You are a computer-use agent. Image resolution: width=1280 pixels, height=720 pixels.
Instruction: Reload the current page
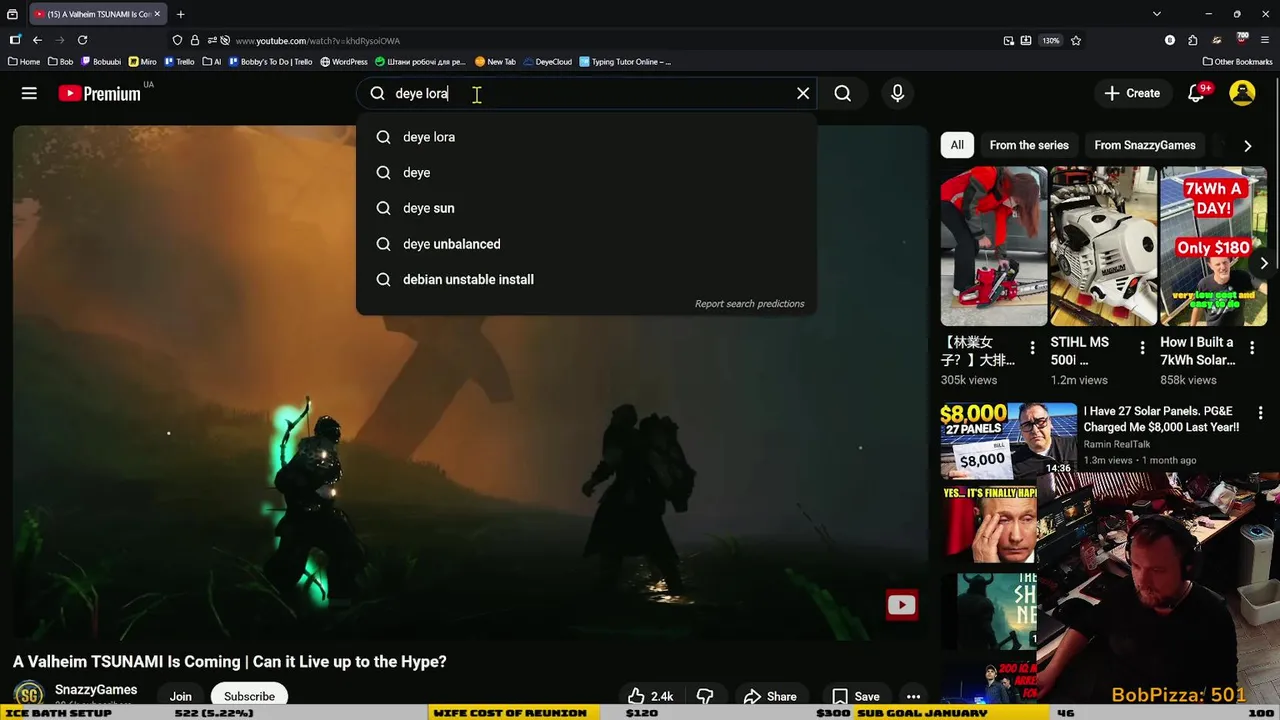click(82, 40)
